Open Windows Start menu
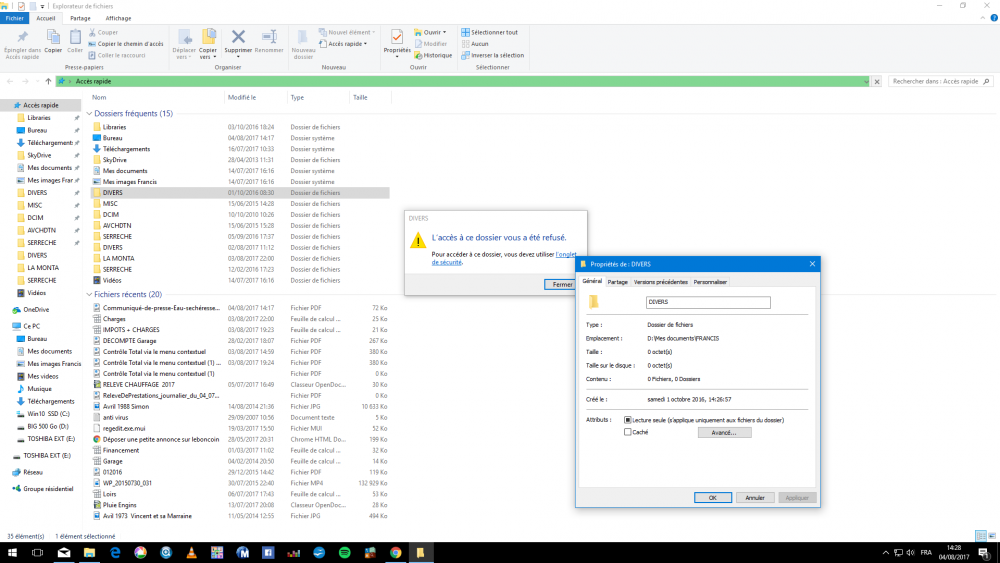The width and height of the screenshot is (1000, 563). click(x=12, y=552)
